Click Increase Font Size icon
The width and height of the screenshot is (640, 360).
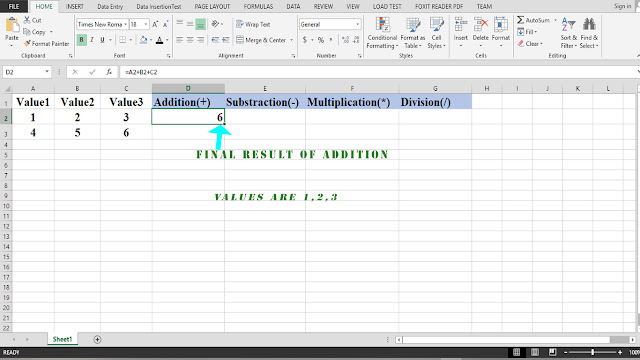[155, 24]
